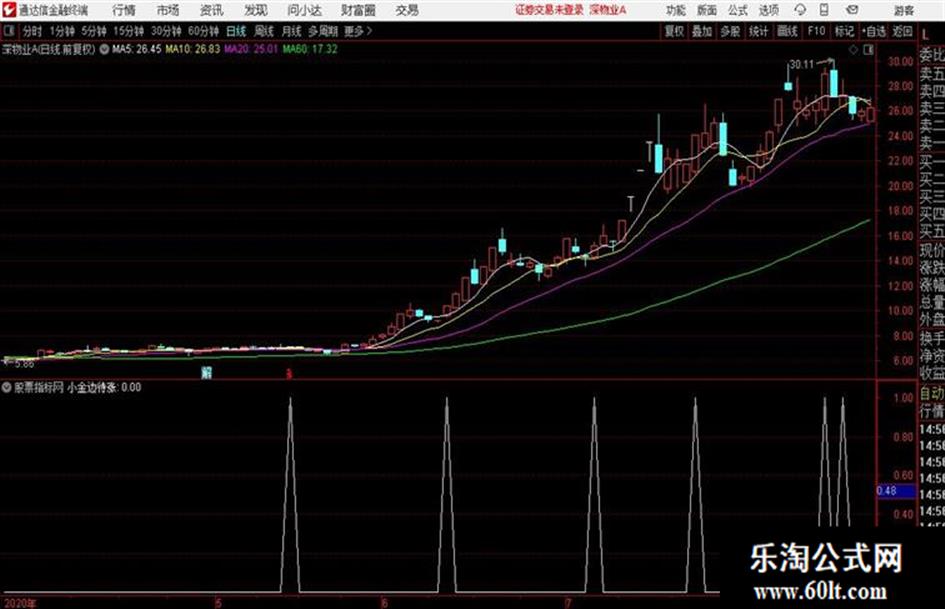This screenshot has width=945, height=609.
Task: Click the 自动 label in the right panel
Action: click(932, 393)
